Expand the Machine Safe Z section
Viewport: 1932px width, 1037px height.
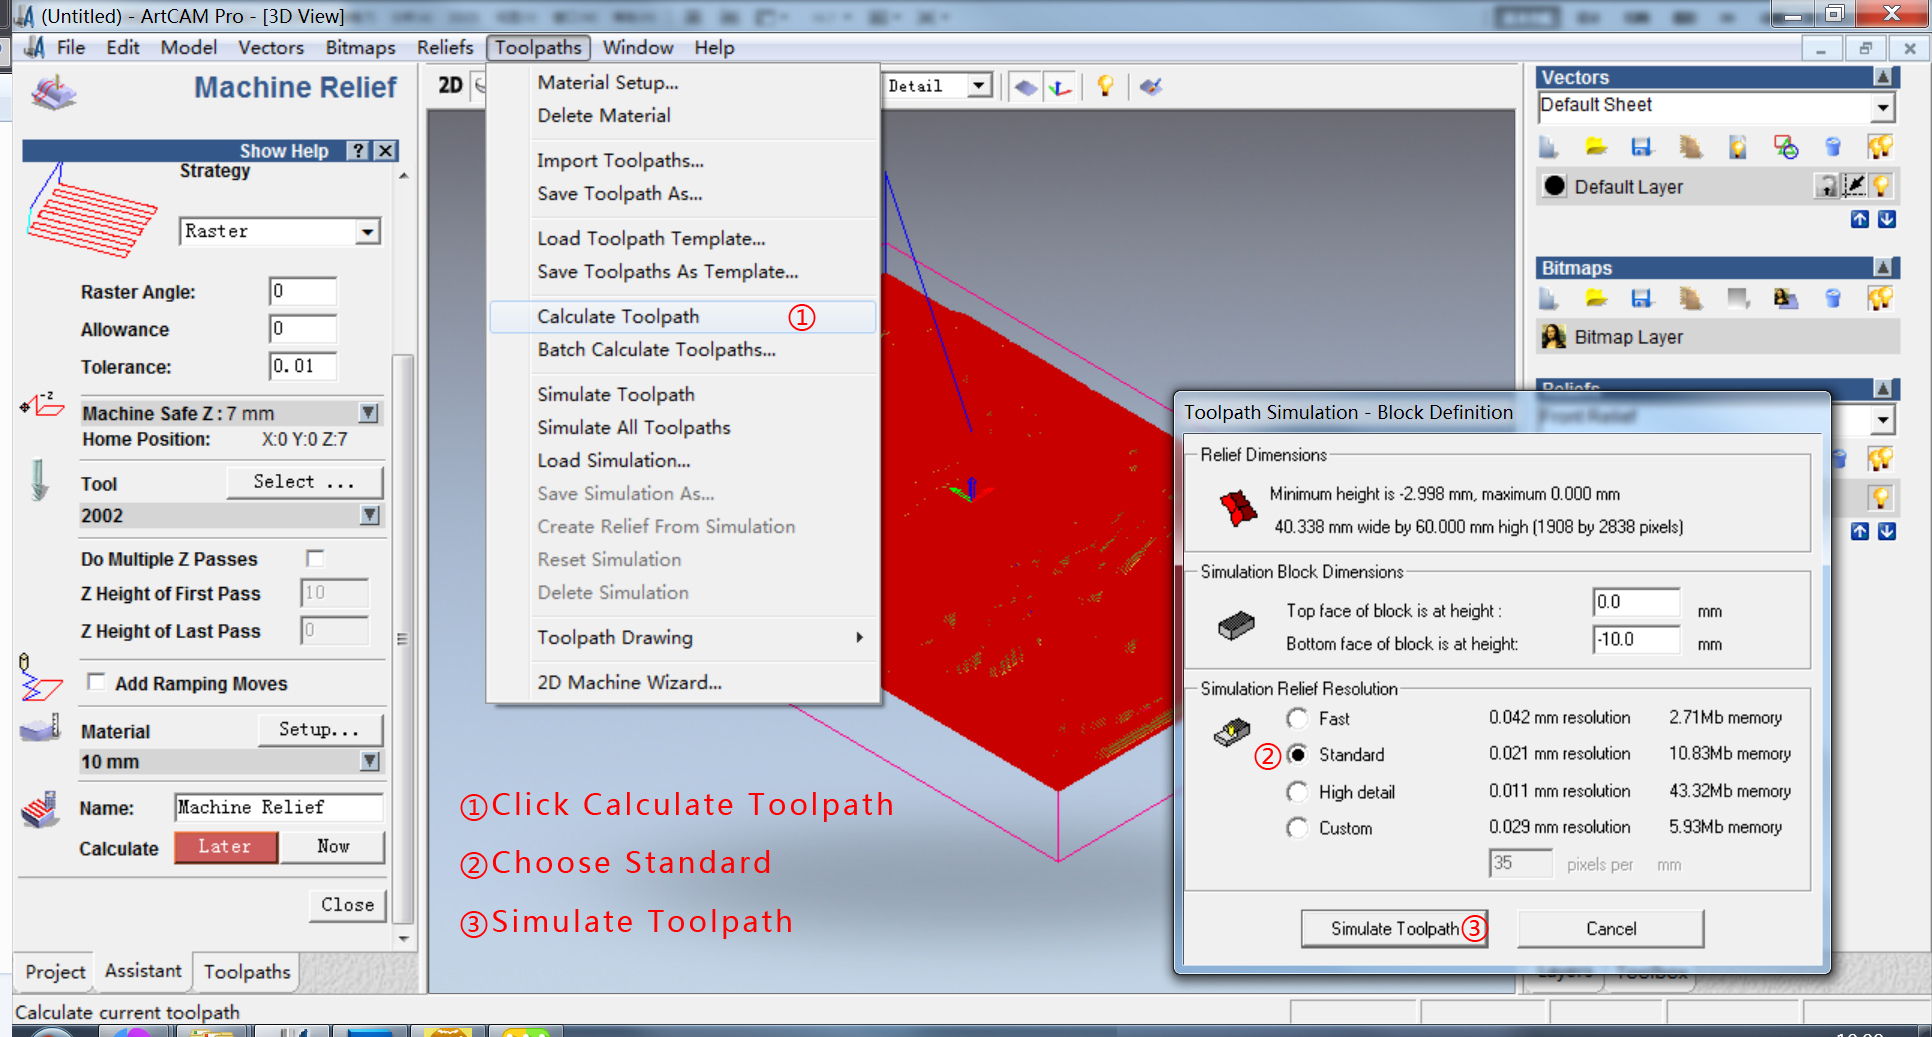(x=369, y=413)
